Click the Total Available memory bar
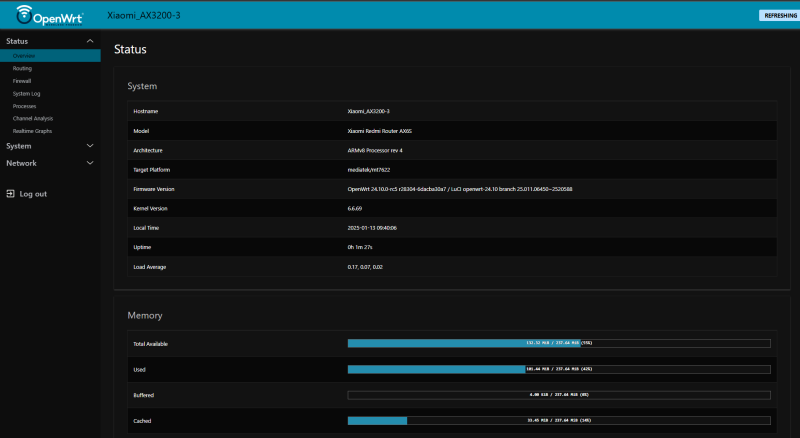 pos(559,344)
